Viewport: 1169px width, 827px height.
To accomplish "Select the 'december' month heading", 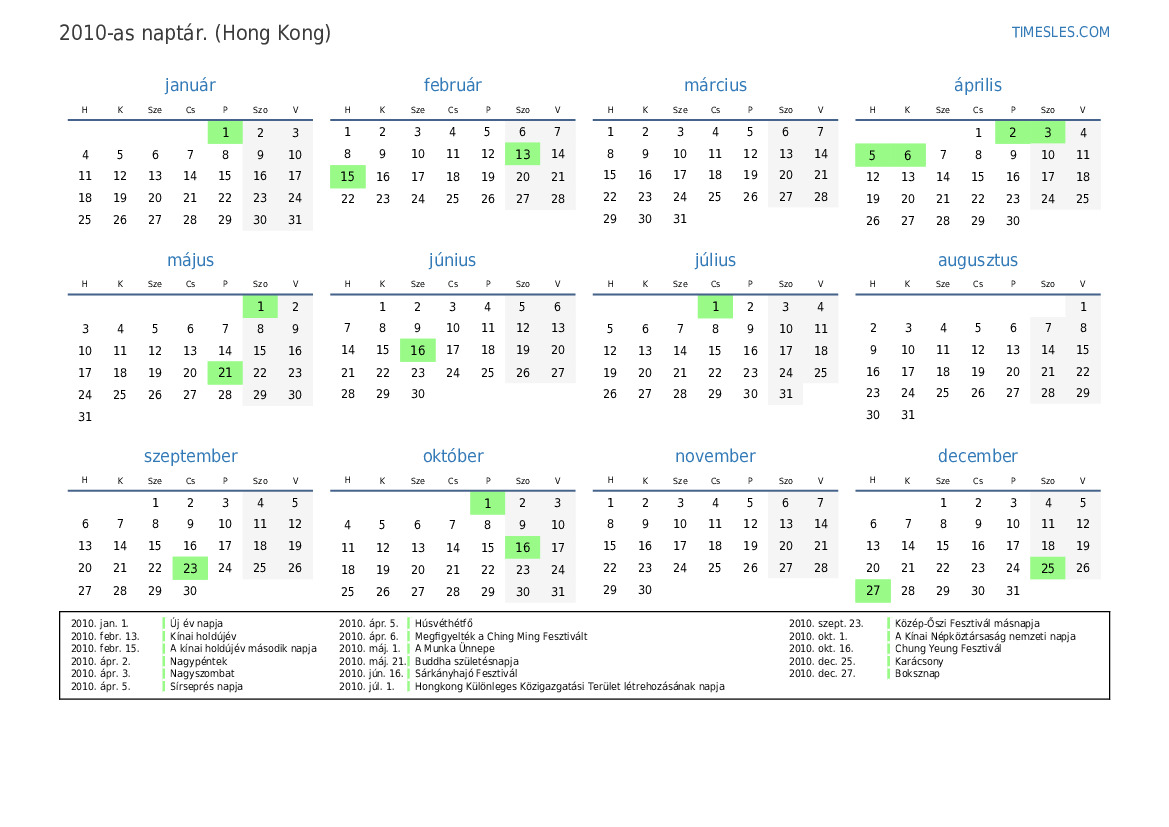I will click(977, 456).
